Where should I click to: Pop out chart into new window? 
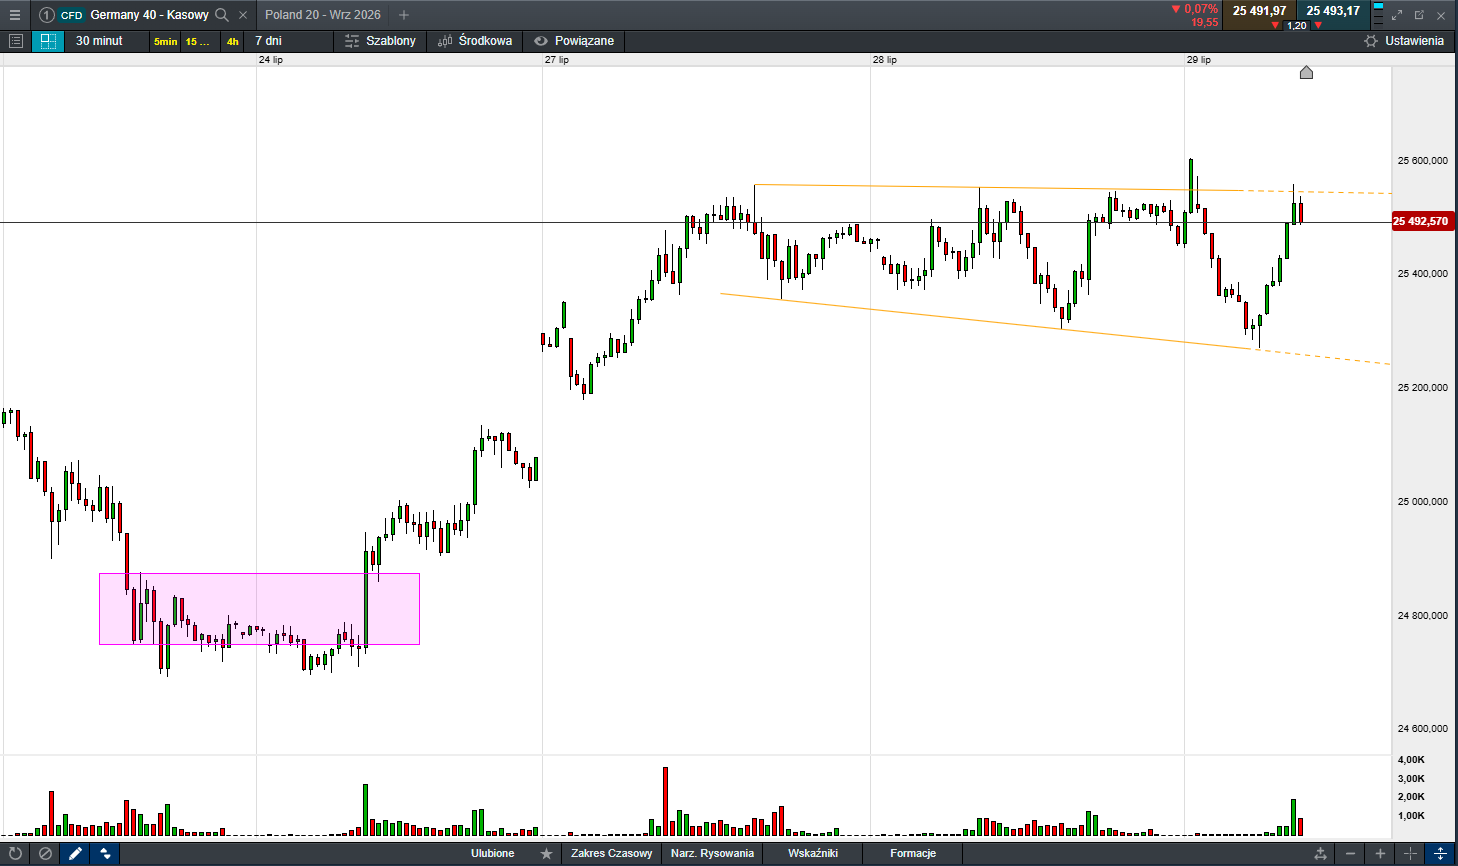[1419, 15]
